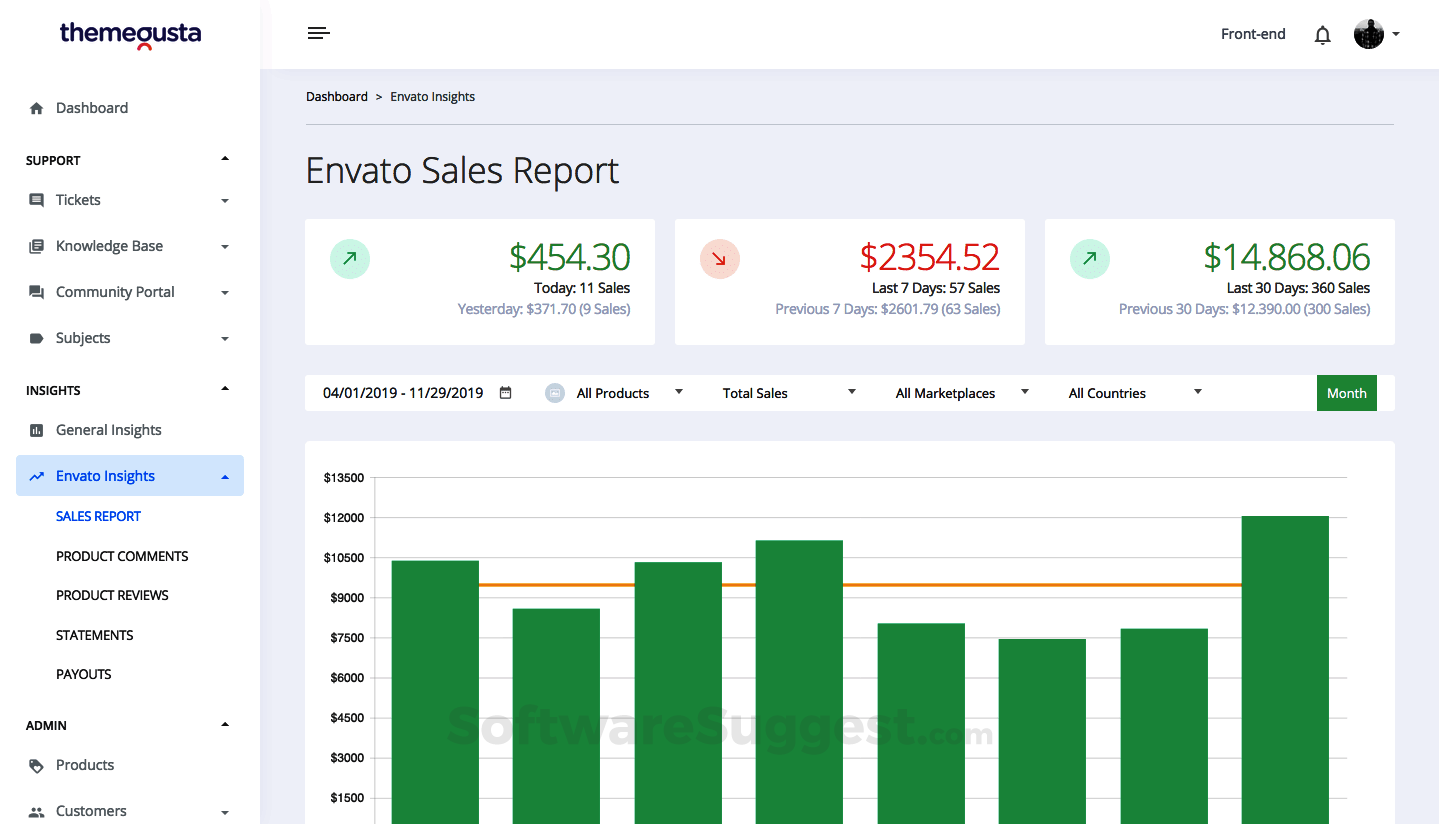The width and height of the screenshot is (1439, 824).
Task: Collapse the Envato Insights submenu arrow
Action: [225, 476]
